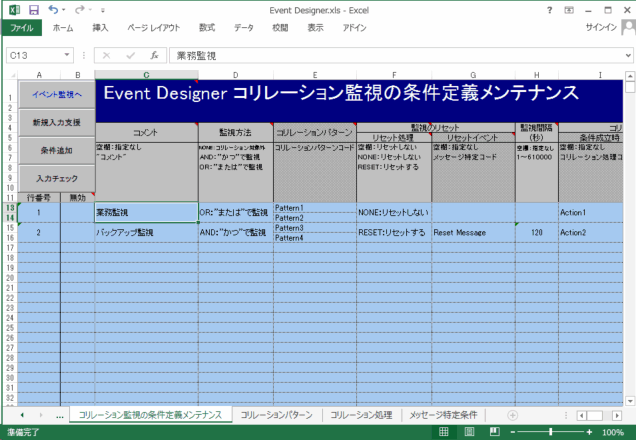Viewport: 636px width, 440px height.
Task: Select the Pattern3 cell
Action: point(315,228)
